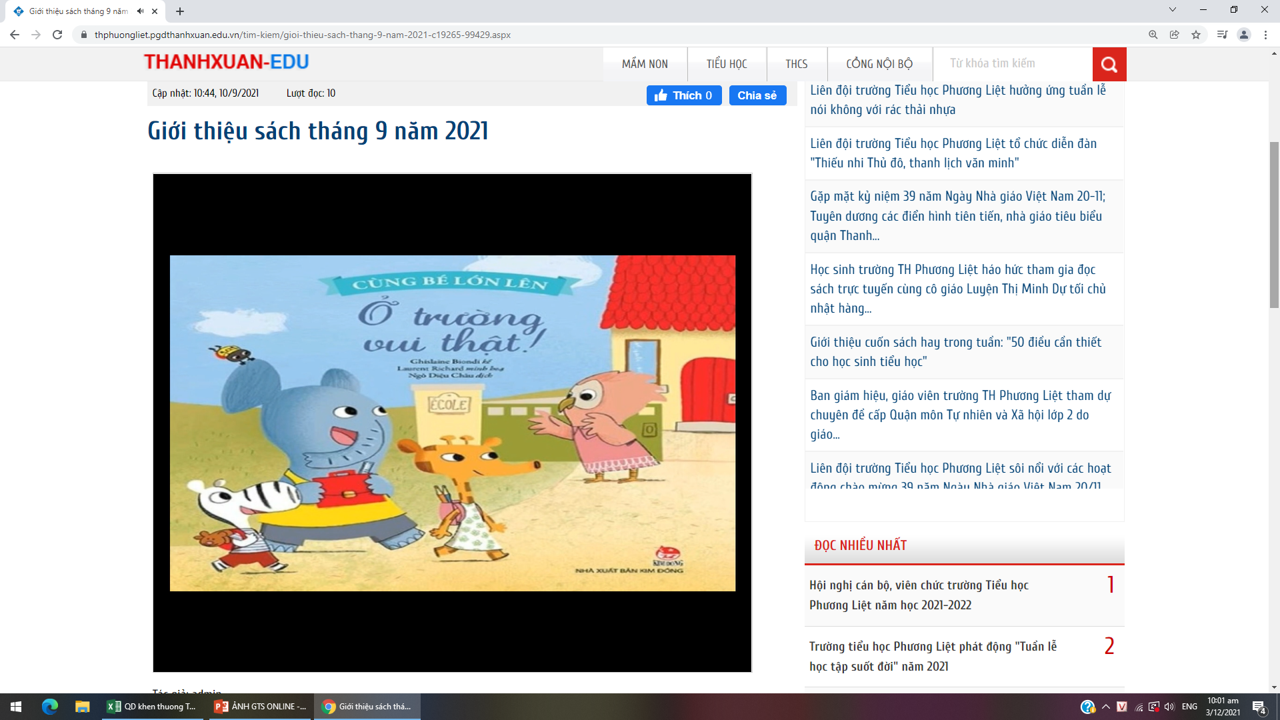Open article about nói không với rác thải nhựa
Screen dimensions: 1280x720
point(958,100)
